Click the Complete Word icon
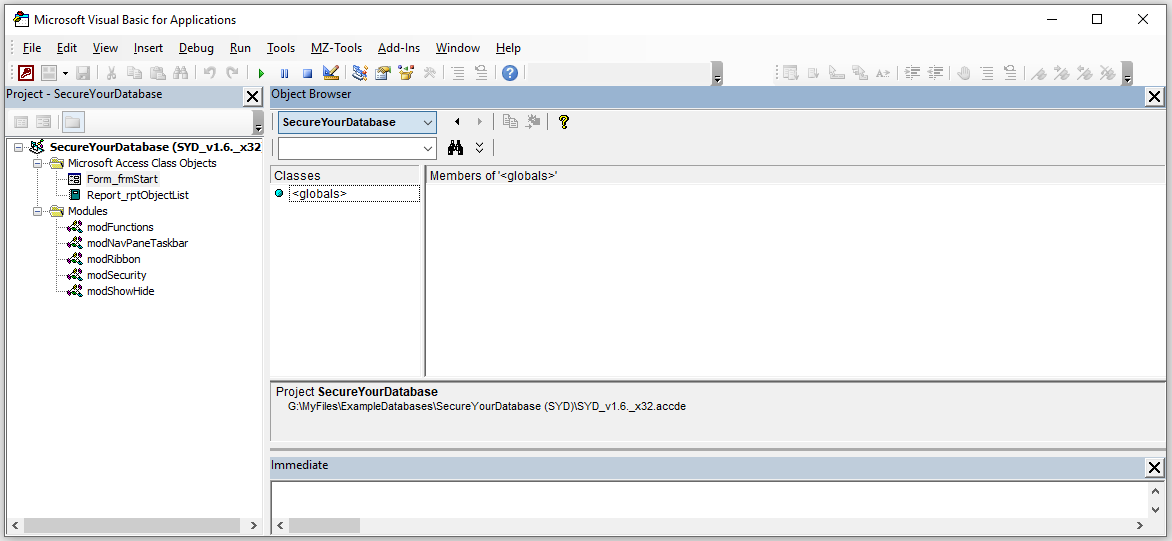Viewport: 1172px width, 541px height. pyautogui.click(x=883, y=72)
